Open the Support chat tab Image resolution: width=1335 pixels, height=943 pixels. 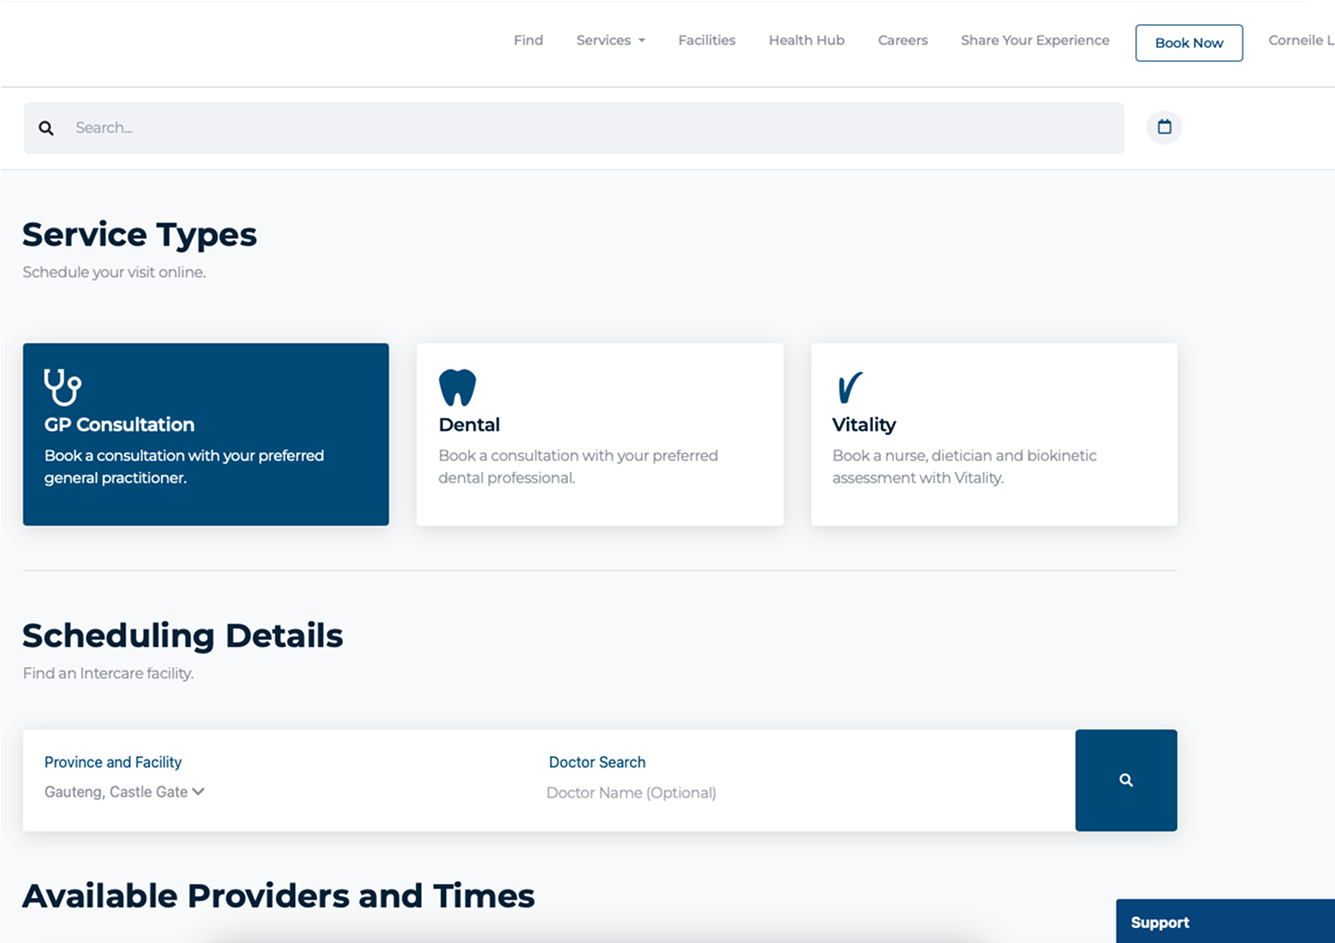tap(1225, 922)
